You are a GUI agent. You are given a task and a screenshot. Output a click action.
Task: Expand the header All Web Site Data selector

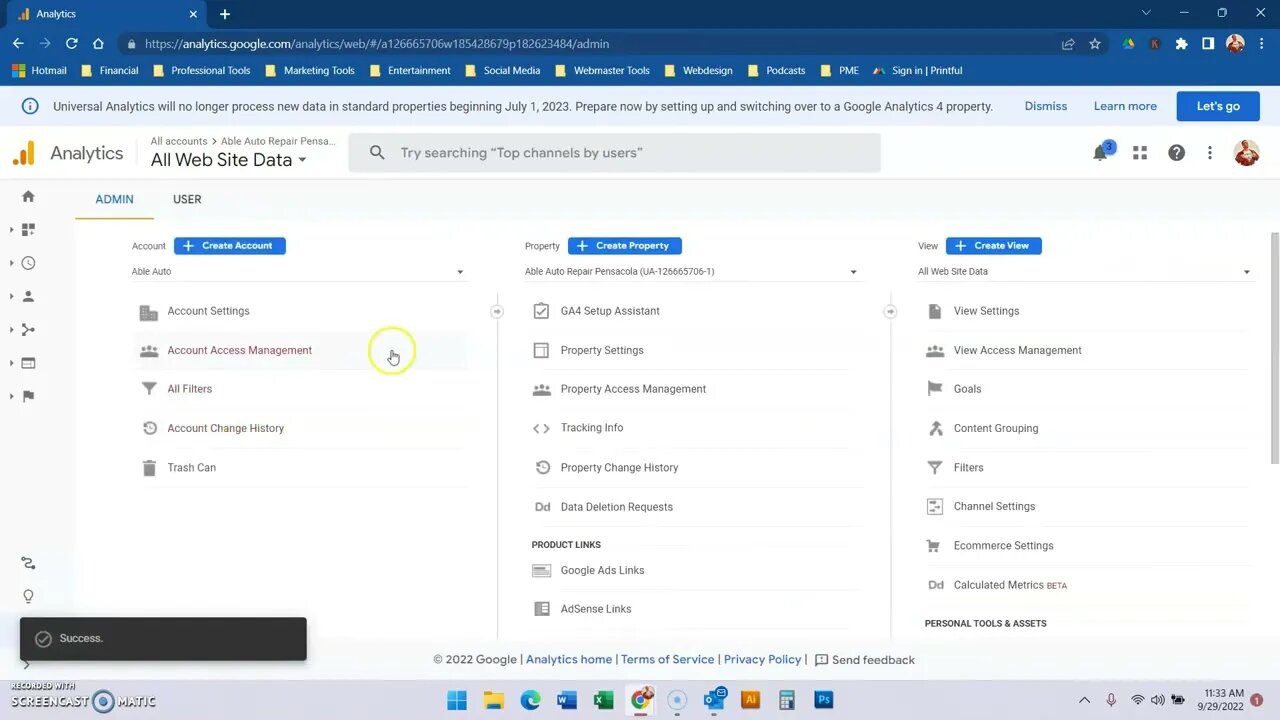click(229, 160)
